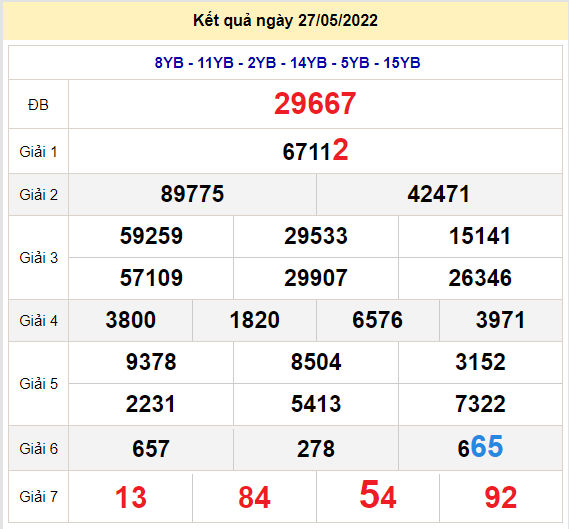Select fifth prize number 8504
Screen dimensions: 569x529
click(x=316, y=362)
